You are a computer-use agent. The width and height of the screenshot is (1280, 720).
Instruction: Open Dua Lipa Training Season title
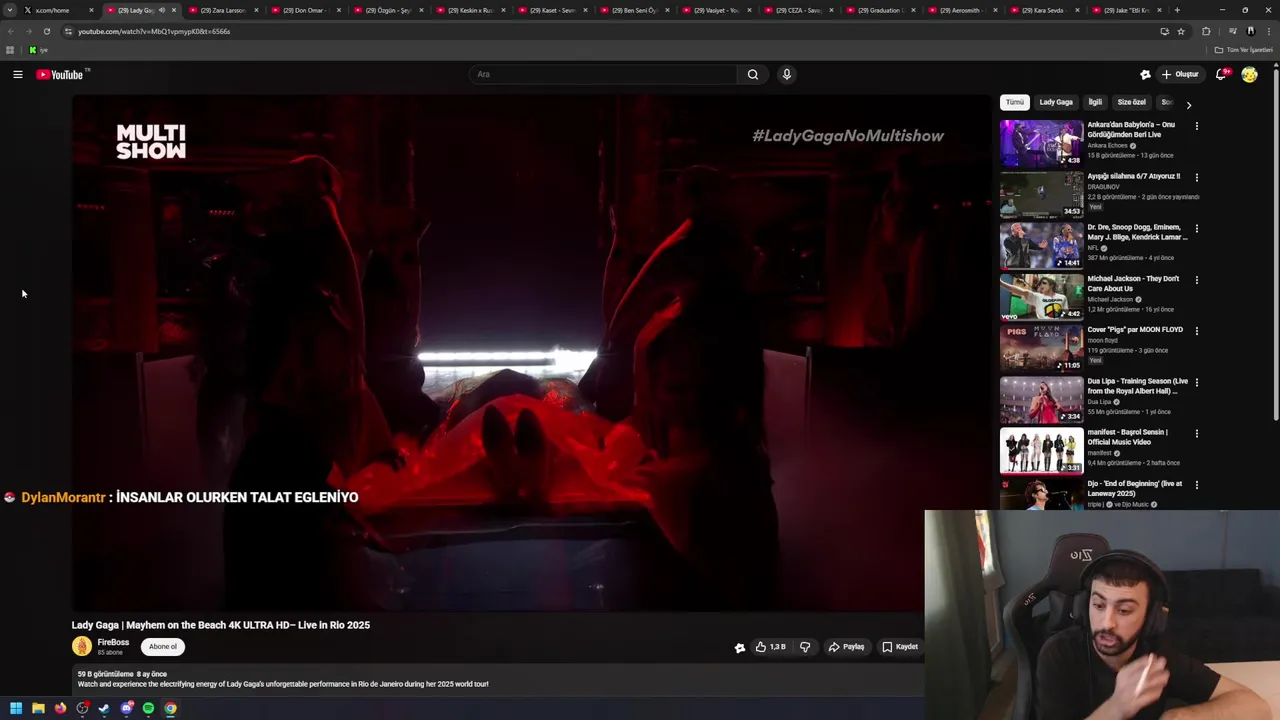point(1138,386)
